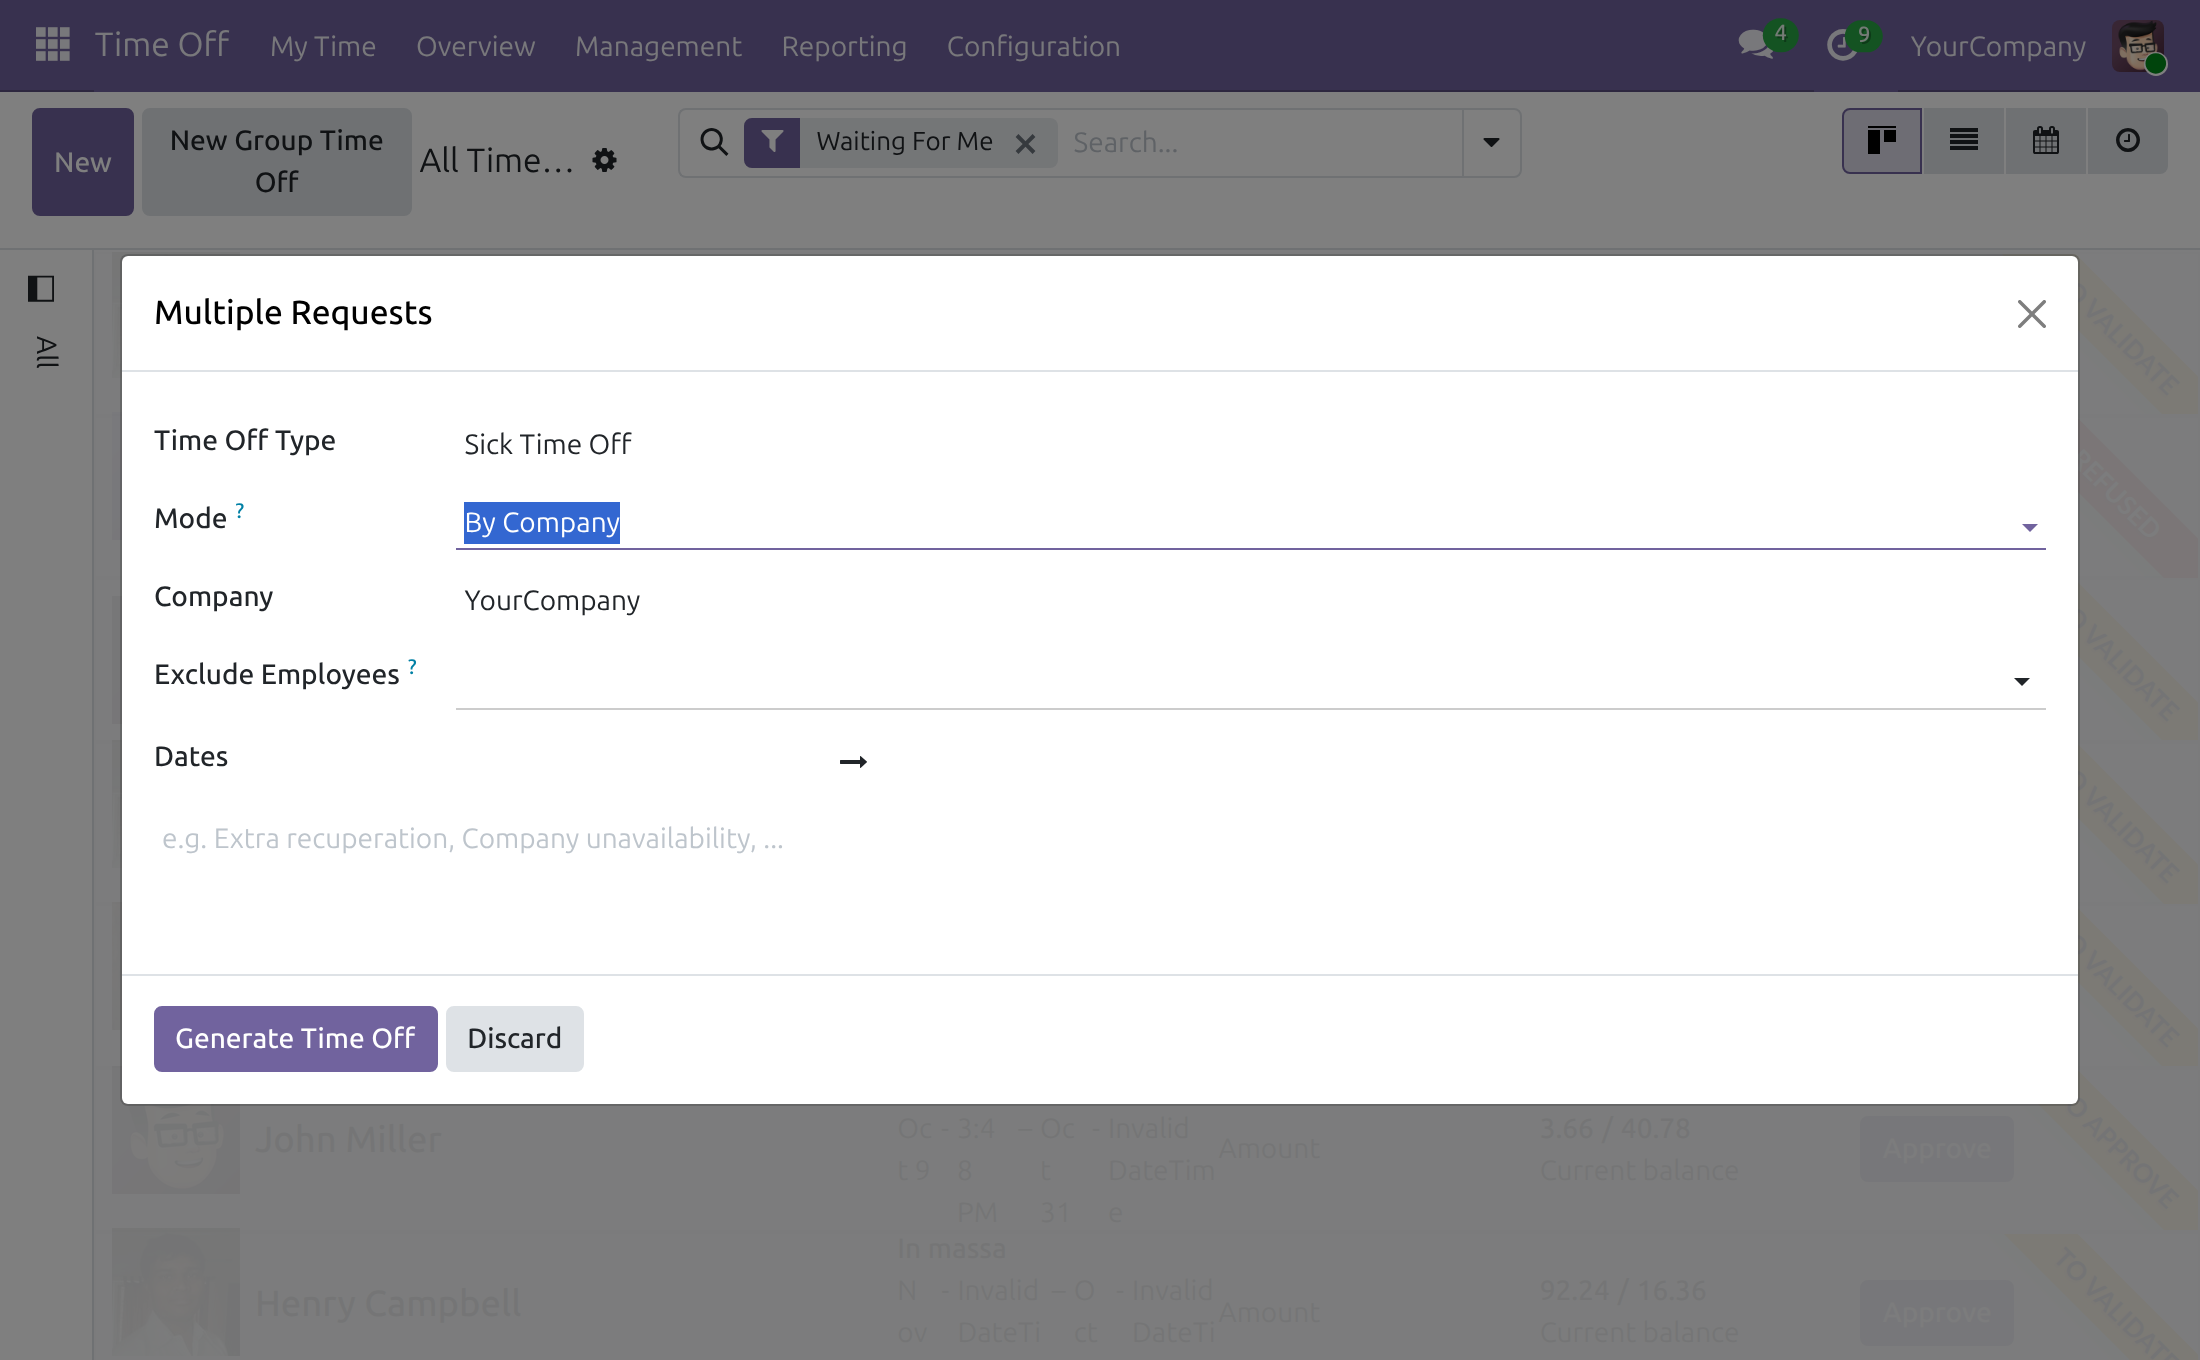The height and width of the screenshot is (1360, 2200).
Task: Open the Reporting menu
Action: (844, 46)
